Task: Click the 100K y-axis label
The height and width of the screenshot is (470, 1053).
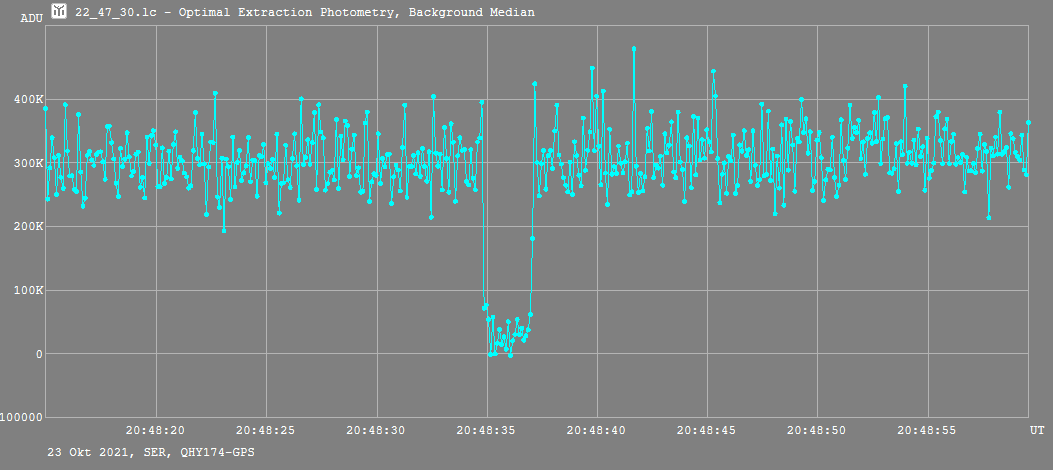Action: coord(27,291)
